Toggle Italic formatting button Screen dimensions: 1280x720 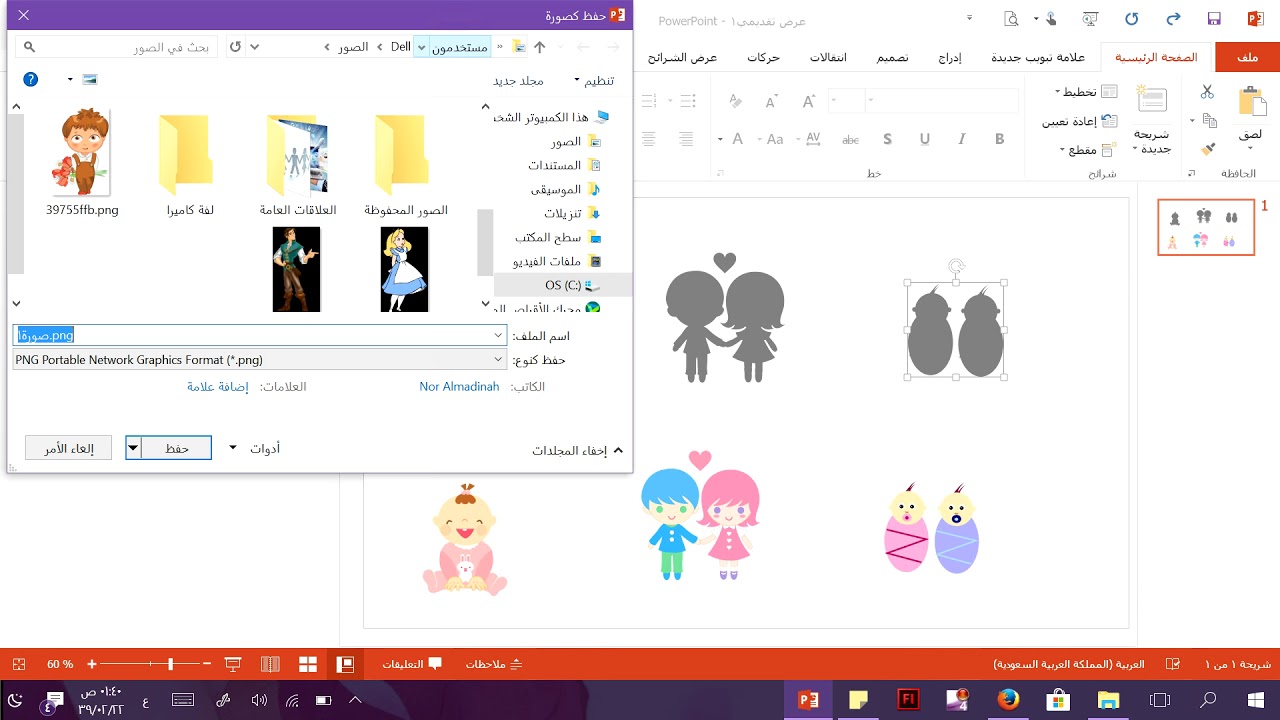pos(962,140)
